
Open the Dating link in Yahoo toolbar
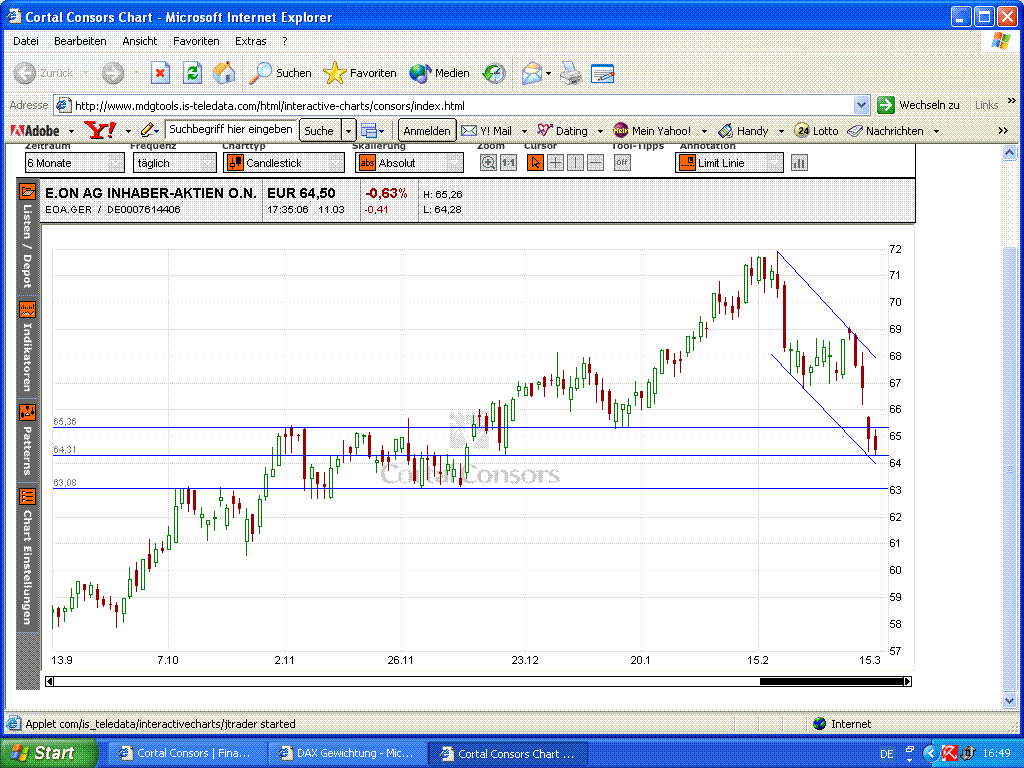[562, 131]
